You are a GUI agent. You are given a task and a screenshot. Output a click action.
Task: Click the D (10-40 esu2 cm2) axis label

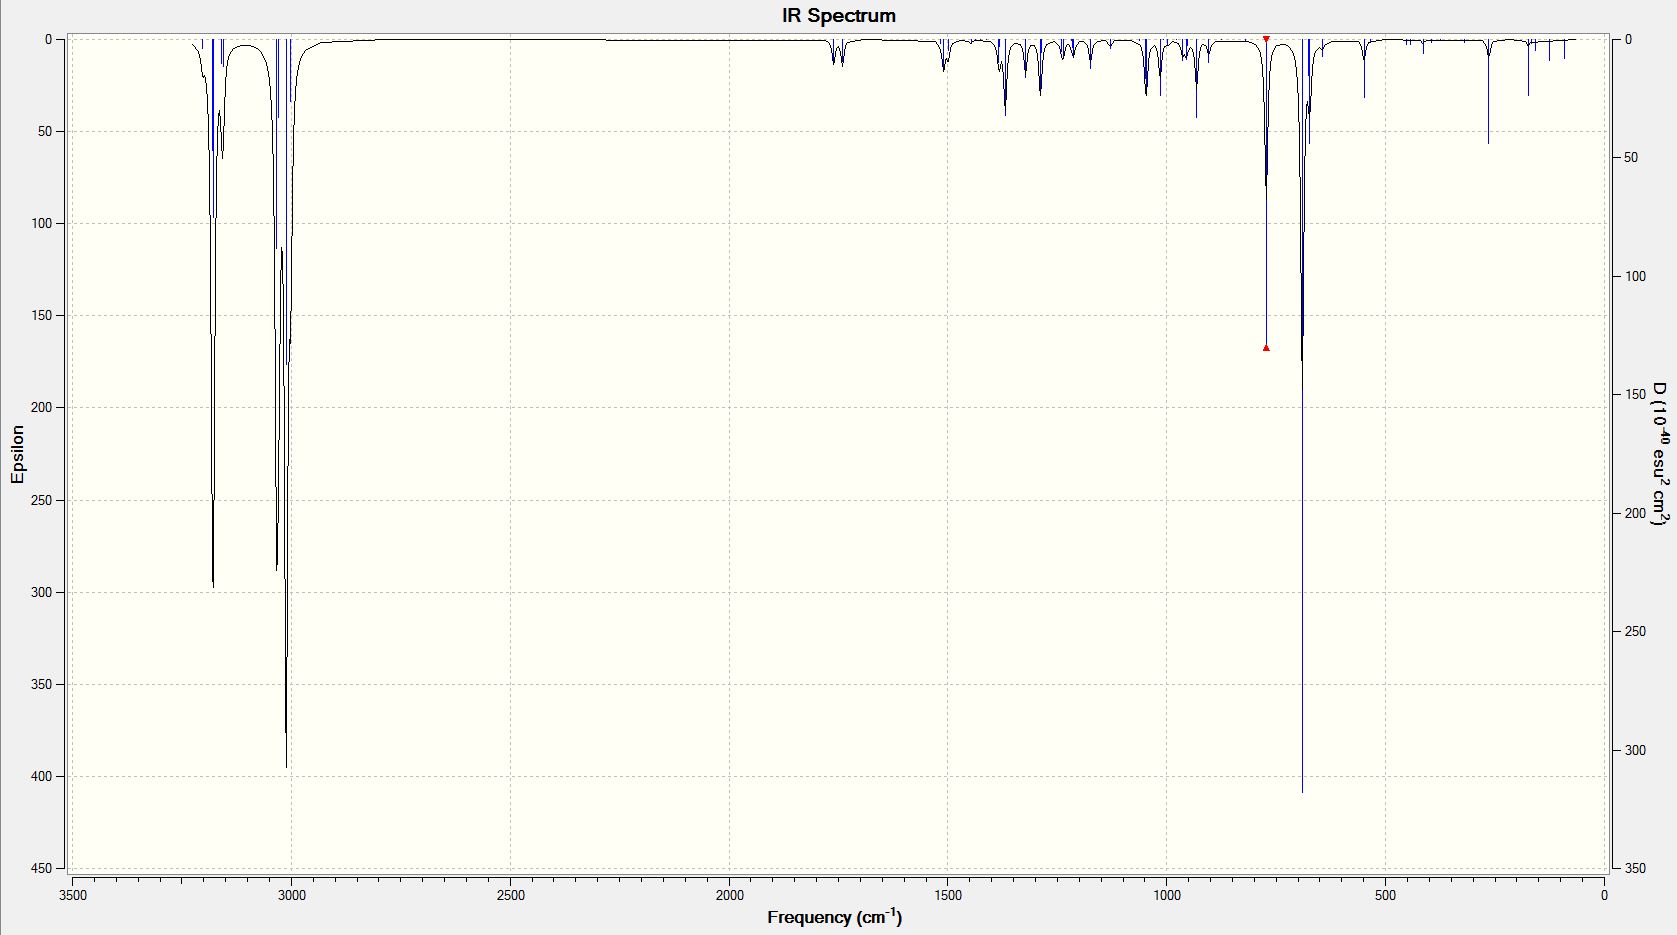tap(1660, 454)
